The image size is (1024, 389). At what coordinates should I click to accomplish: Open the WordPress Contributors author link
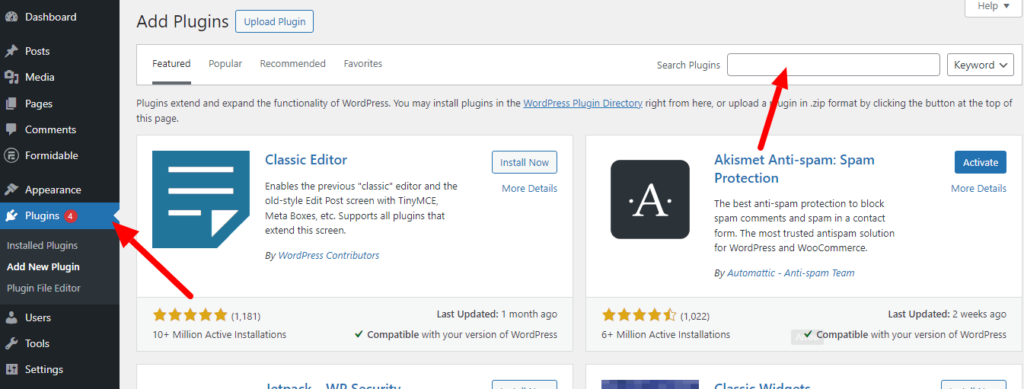tap(328, 256)
